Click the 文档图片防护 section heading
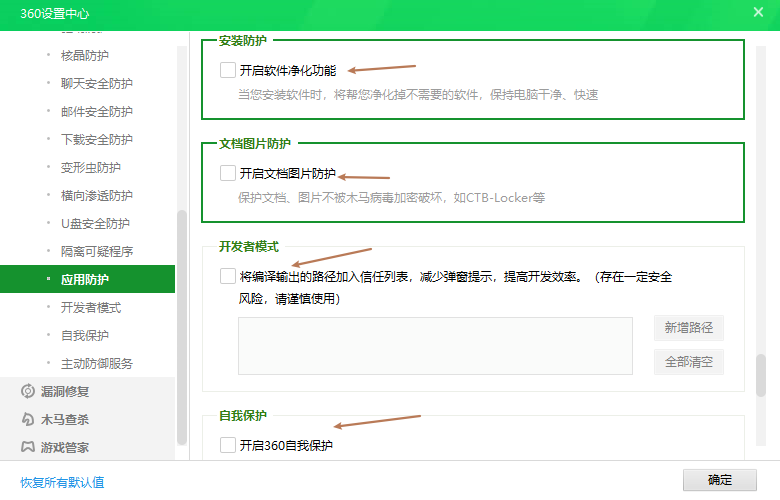Screen dimensions: 780x500 (x=255, y=144)
